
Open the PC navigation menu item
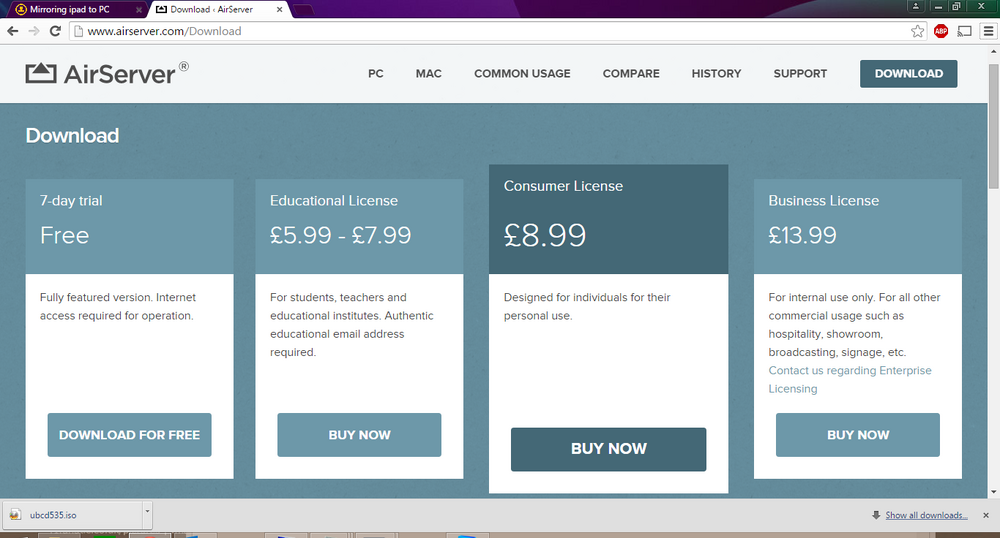376,73
